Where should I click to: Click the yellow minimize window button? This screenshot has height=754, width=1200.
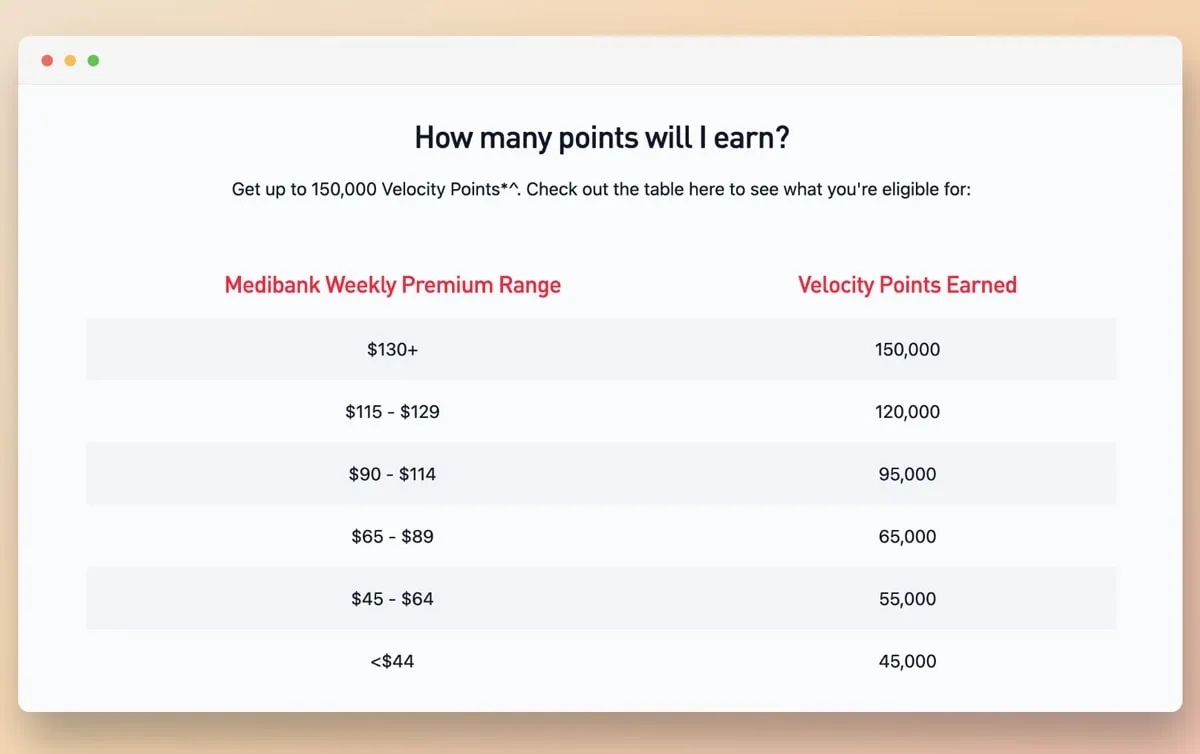[x=70, y=61]
